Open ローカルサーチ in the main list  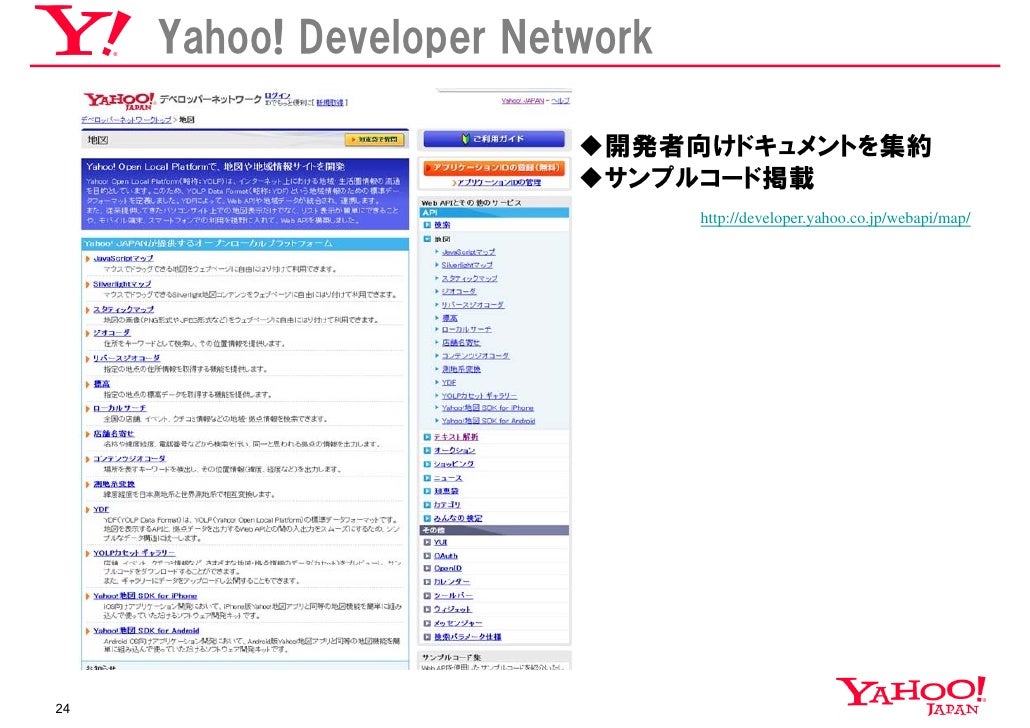coord(119,408)
